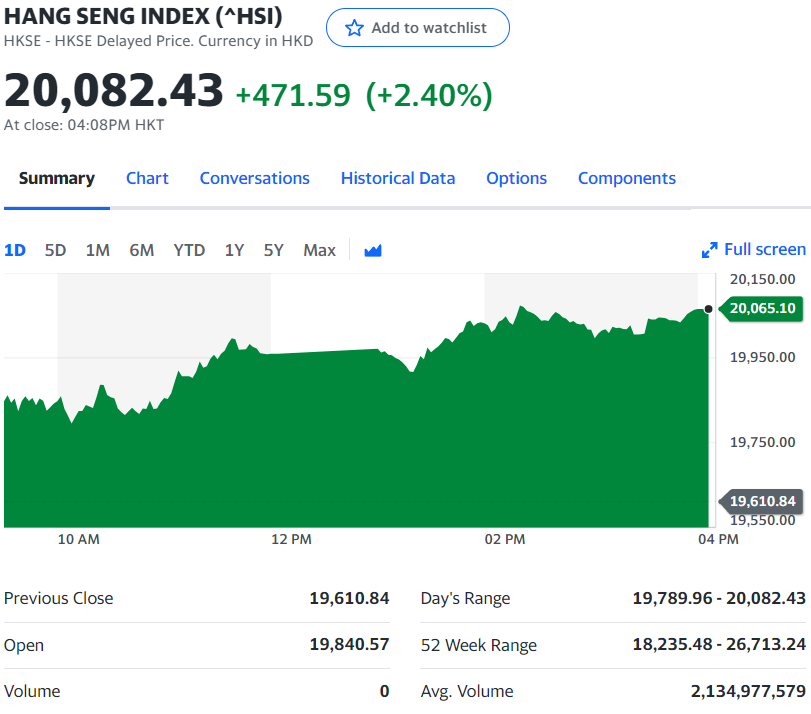The height and width of the screenshot is (714, 811).
Task: Click the gray 19,610.84 previous close label
Action: tap(762, 501)
